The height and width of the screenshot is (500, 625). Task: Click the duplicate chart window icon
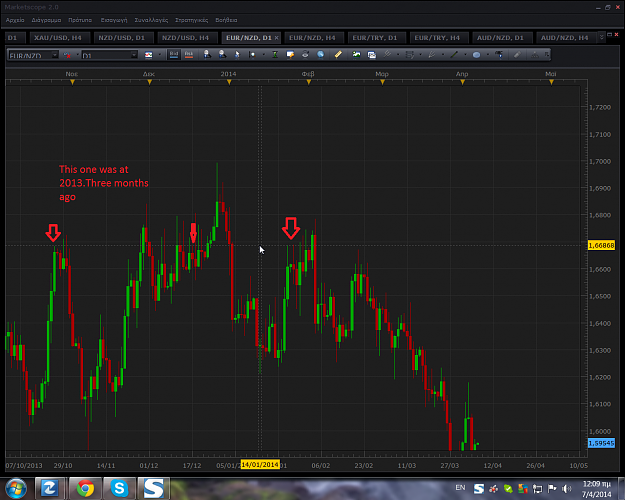[x=371, y=55]
